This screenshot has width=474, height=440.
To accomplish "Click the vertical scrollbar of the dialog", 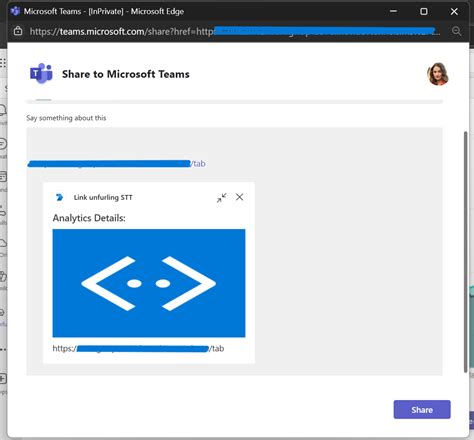I will click(x=465, y=252).
